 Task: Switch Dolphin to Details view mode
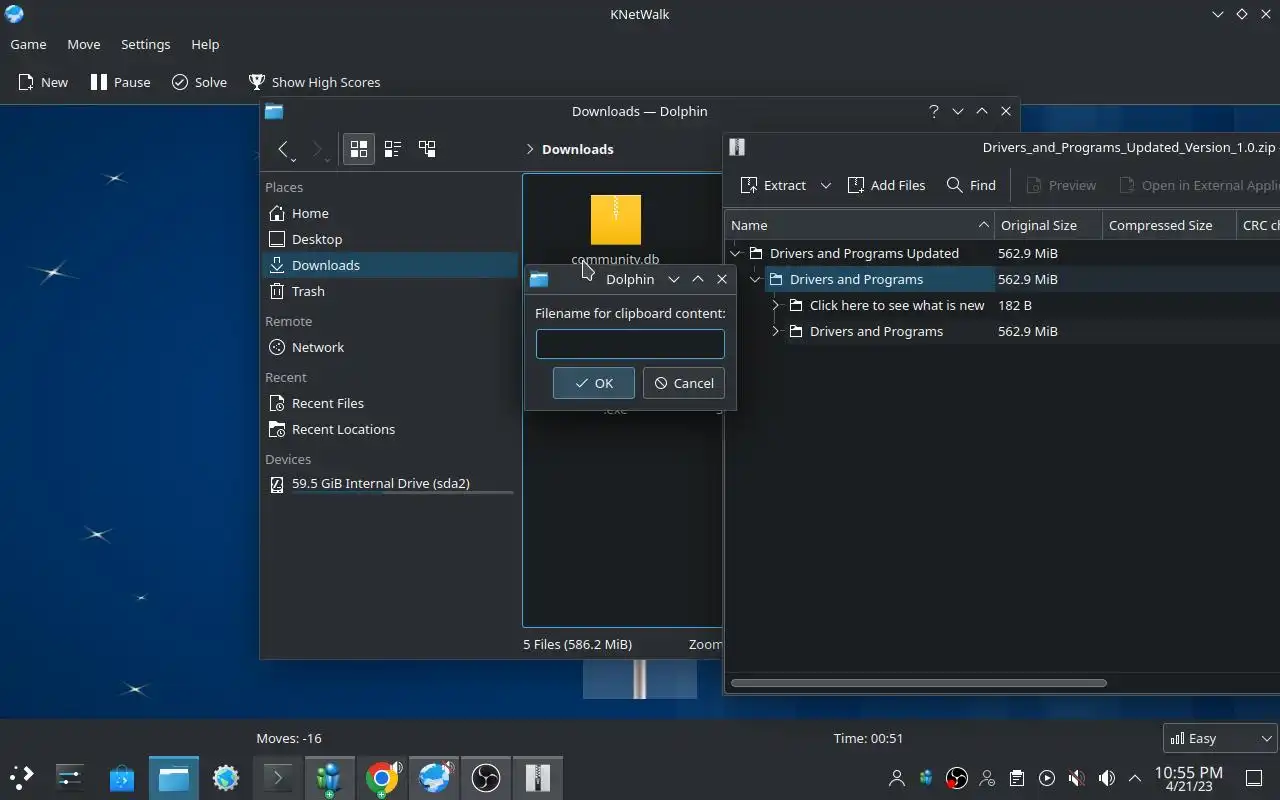click(427, 149)
